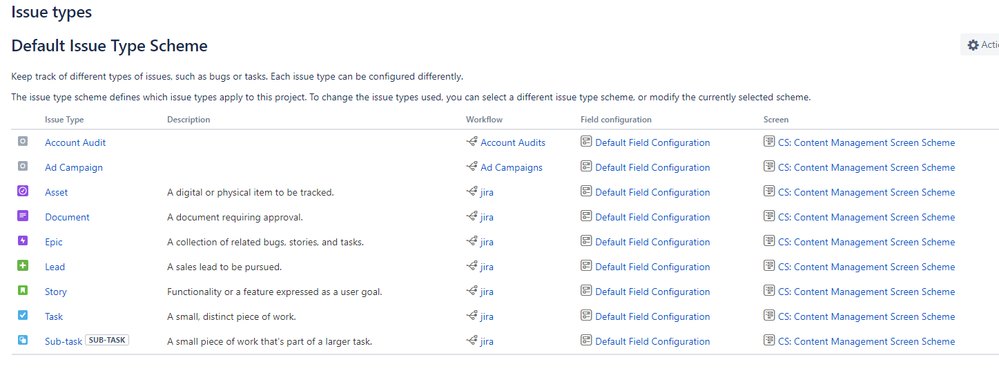Click the workflow icon beside Ad Campaigns
999x376 pixels.
click(472, 167)
